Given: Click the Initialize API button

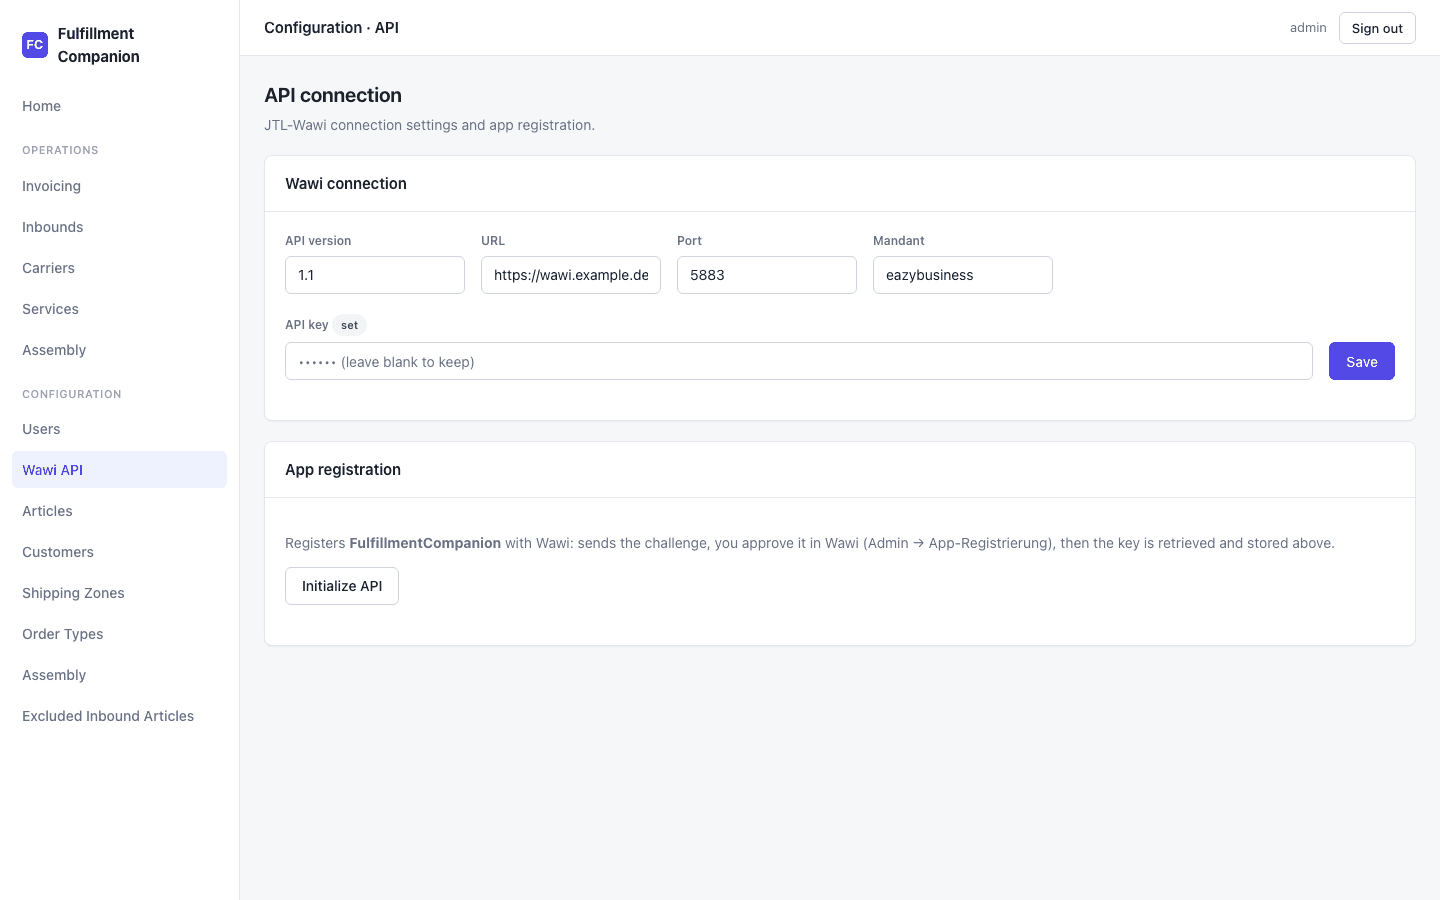Looking at the screenshot, I should tap(342, 586).
